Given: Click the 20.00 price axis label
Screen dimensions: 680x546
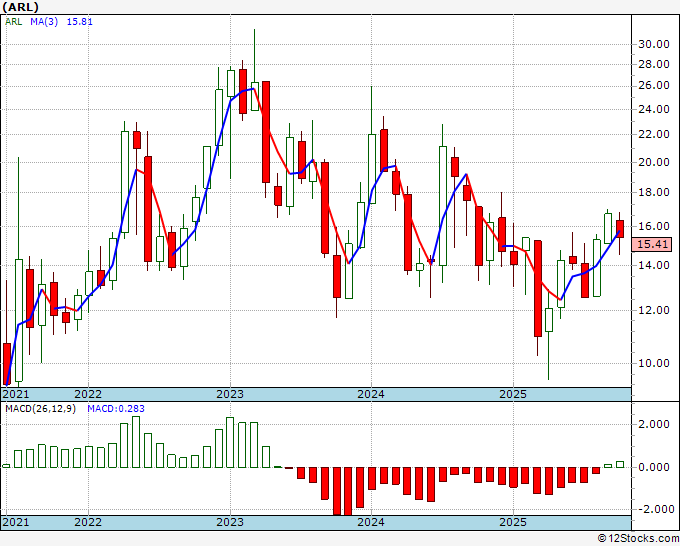Looking at the screenshot, I should pyautogui.click(x=654, y=162).
